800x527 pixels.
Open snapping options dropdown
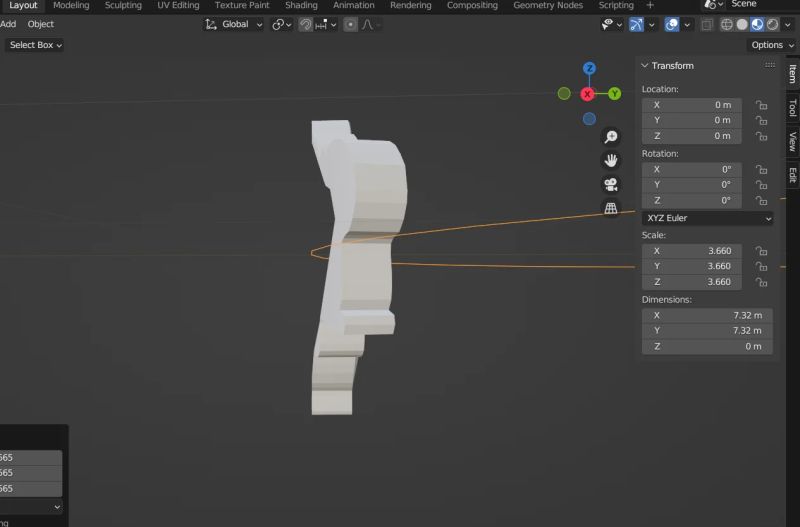326,24
